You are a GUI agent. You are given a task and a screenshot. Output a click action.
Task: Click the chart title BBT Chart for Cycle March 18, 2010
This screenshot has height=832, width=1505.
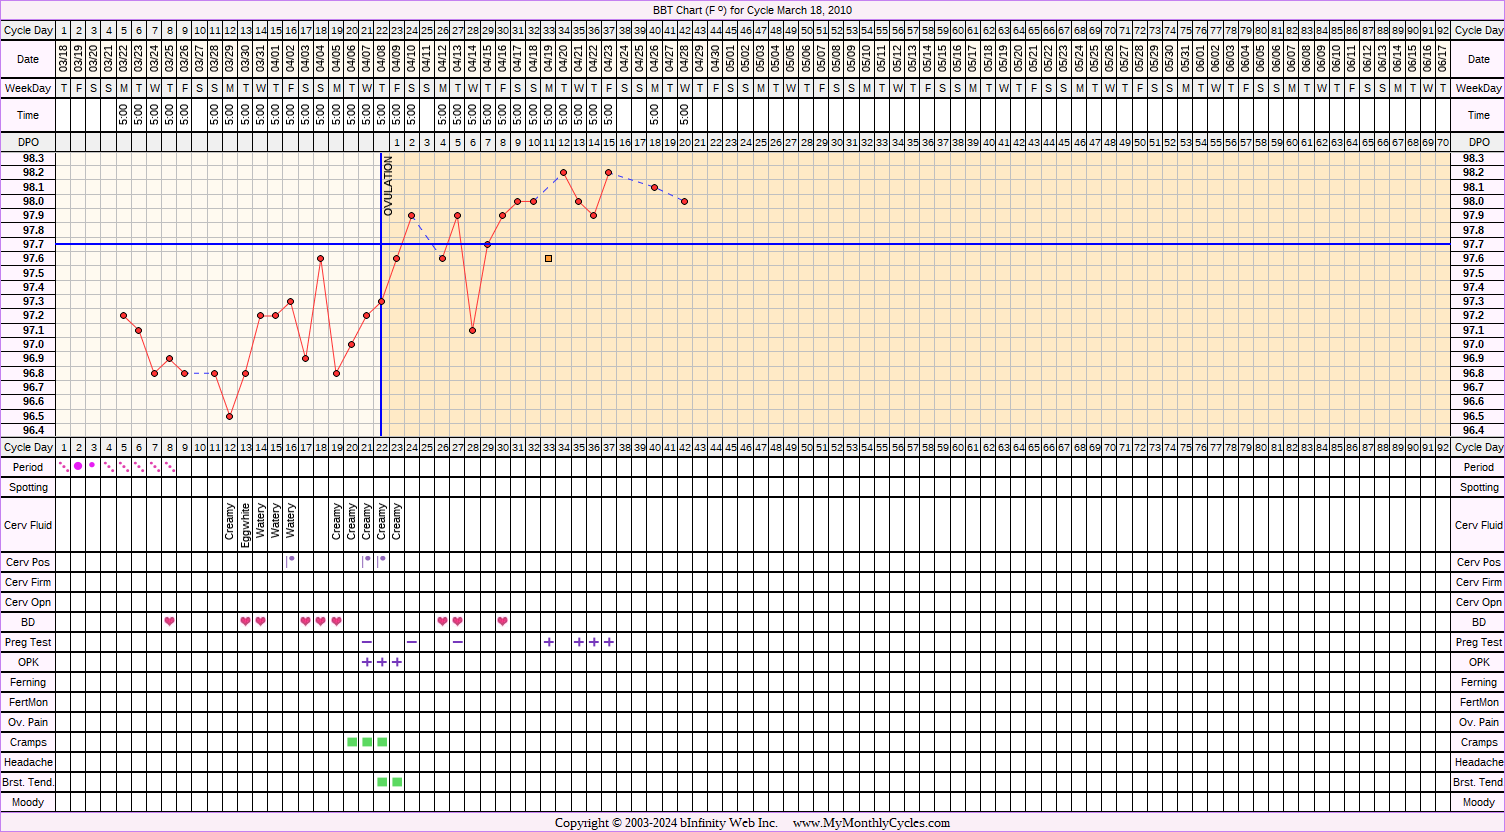pos(752,10)
